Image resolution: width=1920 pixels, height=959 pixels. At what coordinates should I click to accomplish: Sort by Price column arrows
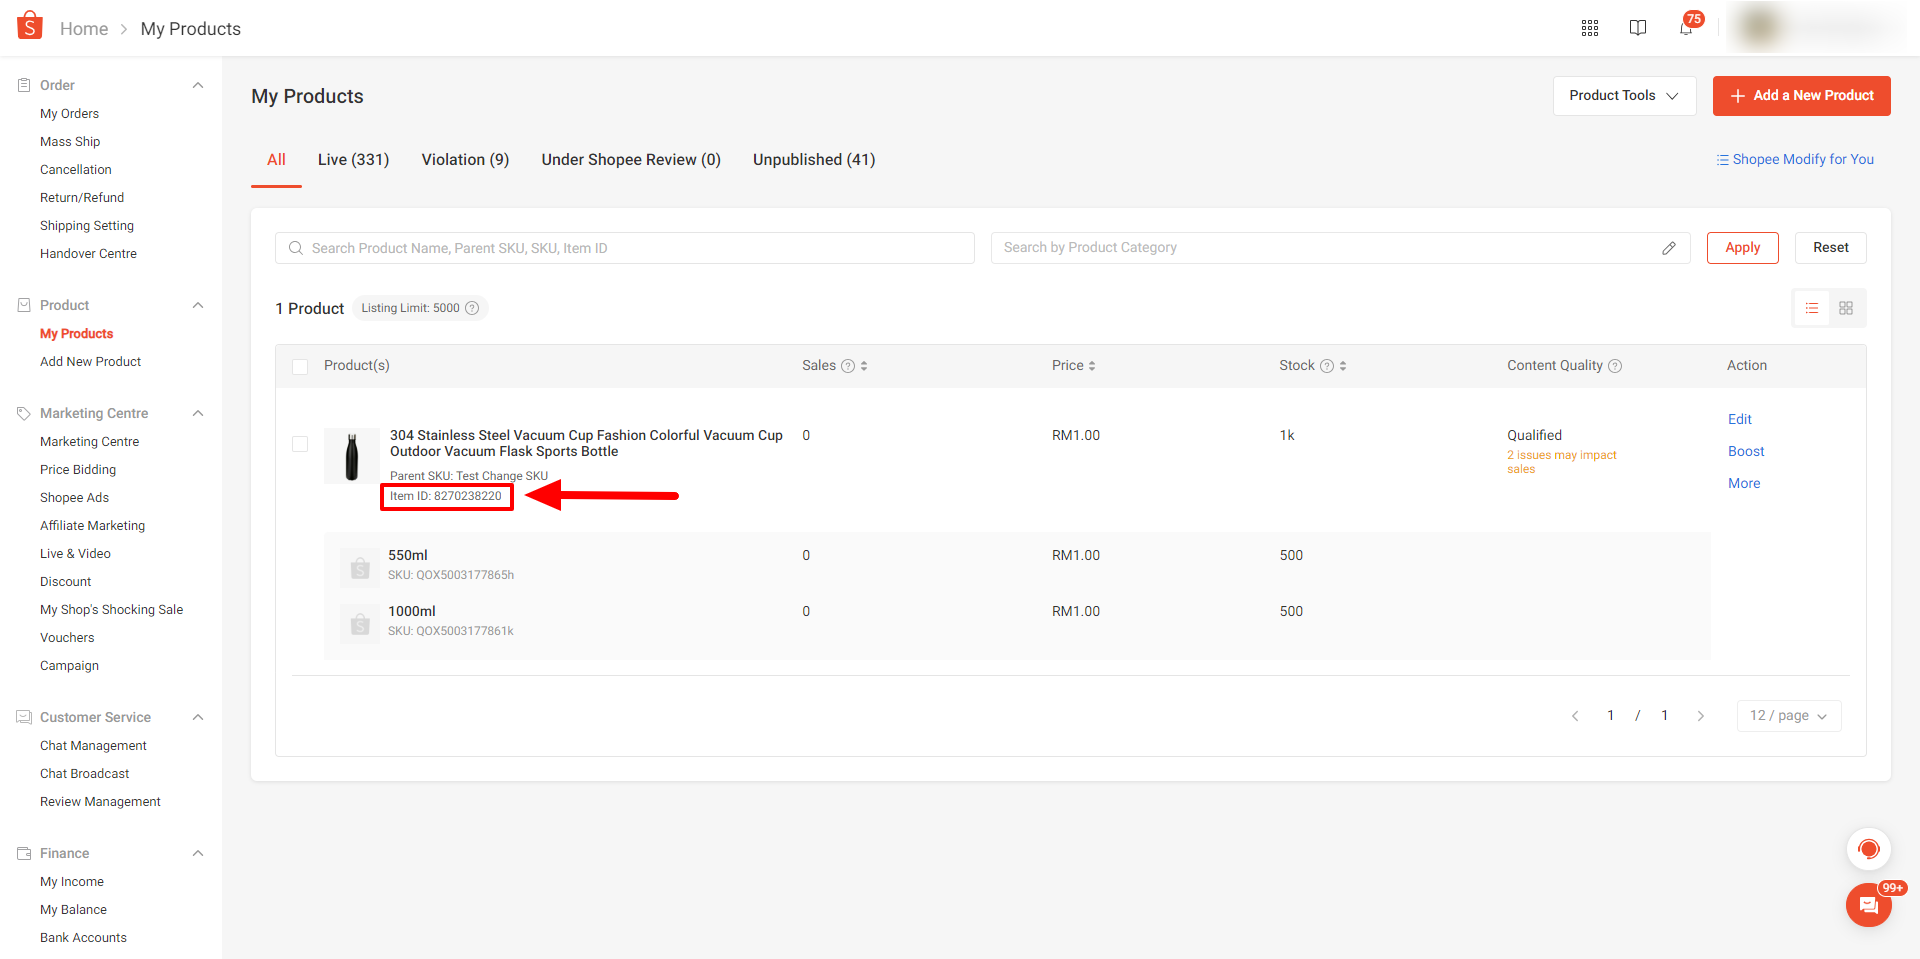click(1092, 366)
